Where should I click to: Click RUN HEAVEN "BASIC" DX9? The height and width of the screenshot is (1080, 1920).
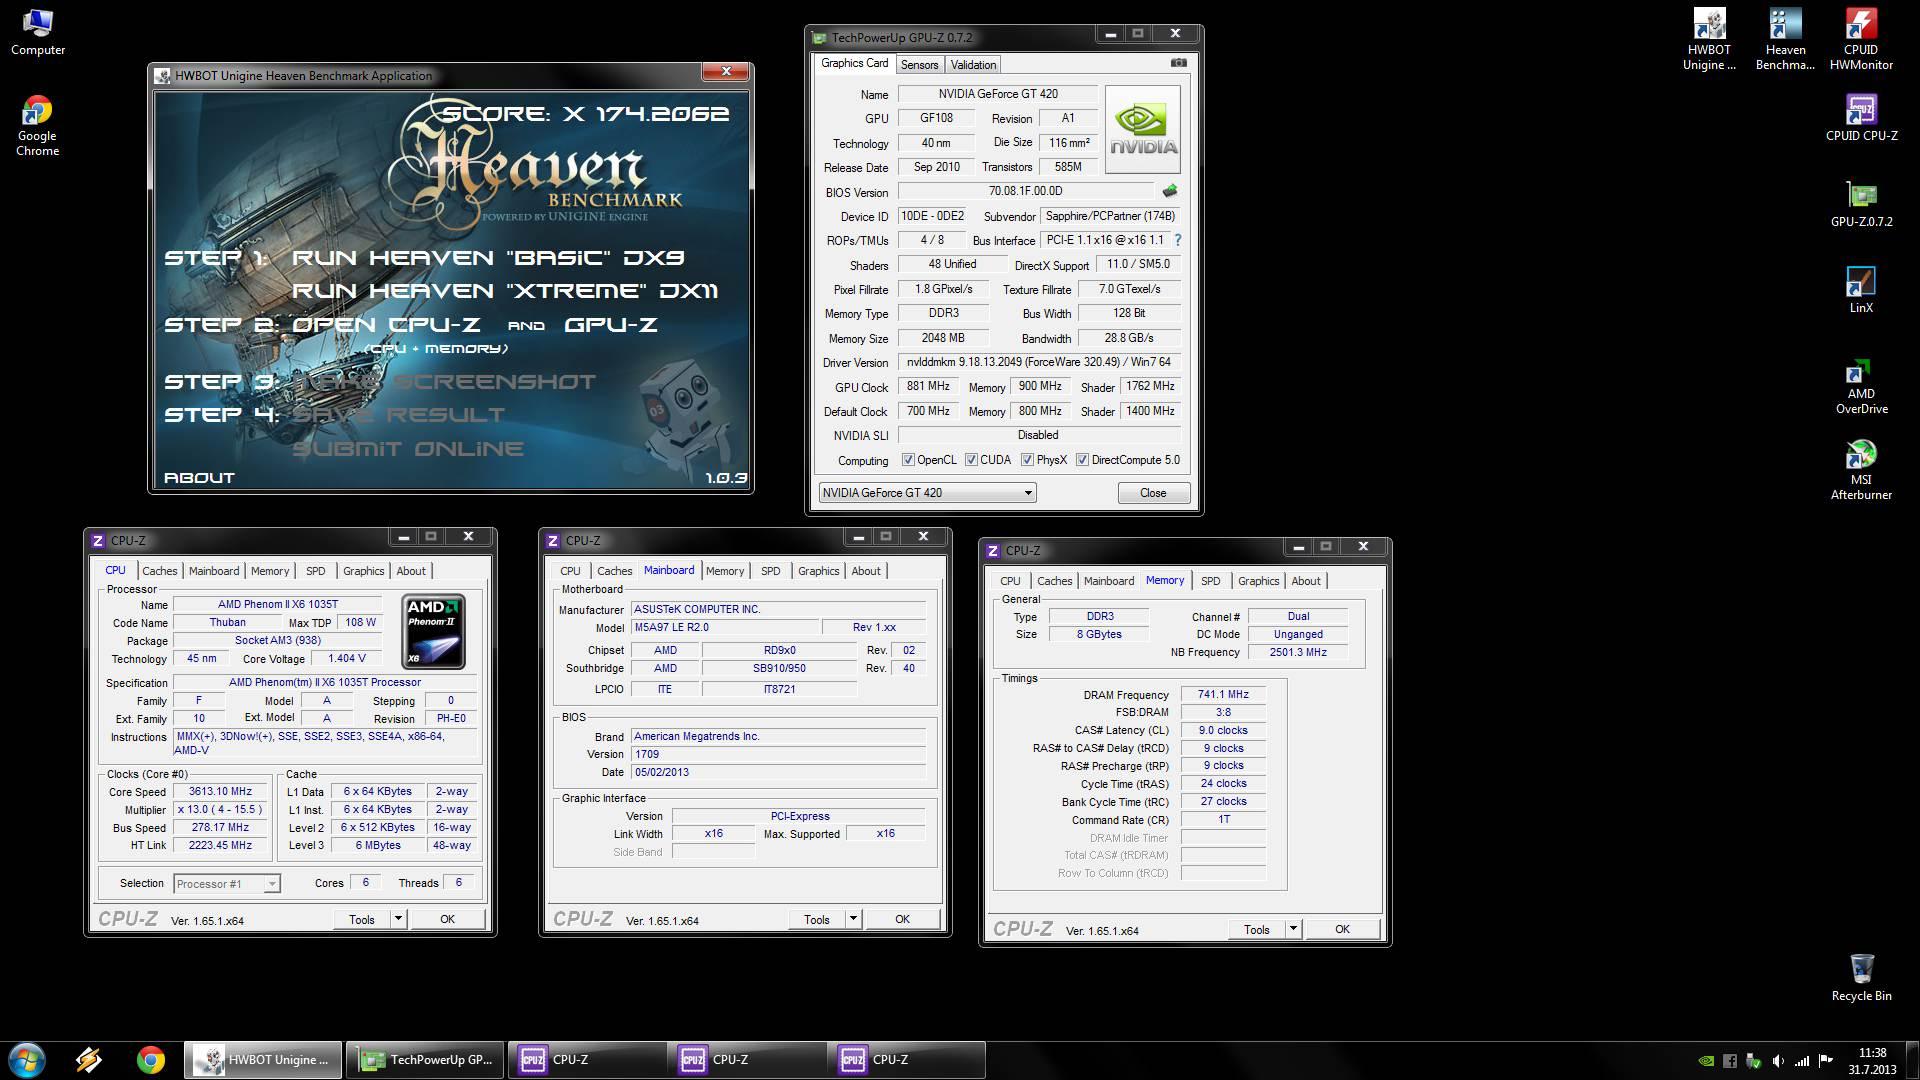(488, 258)
